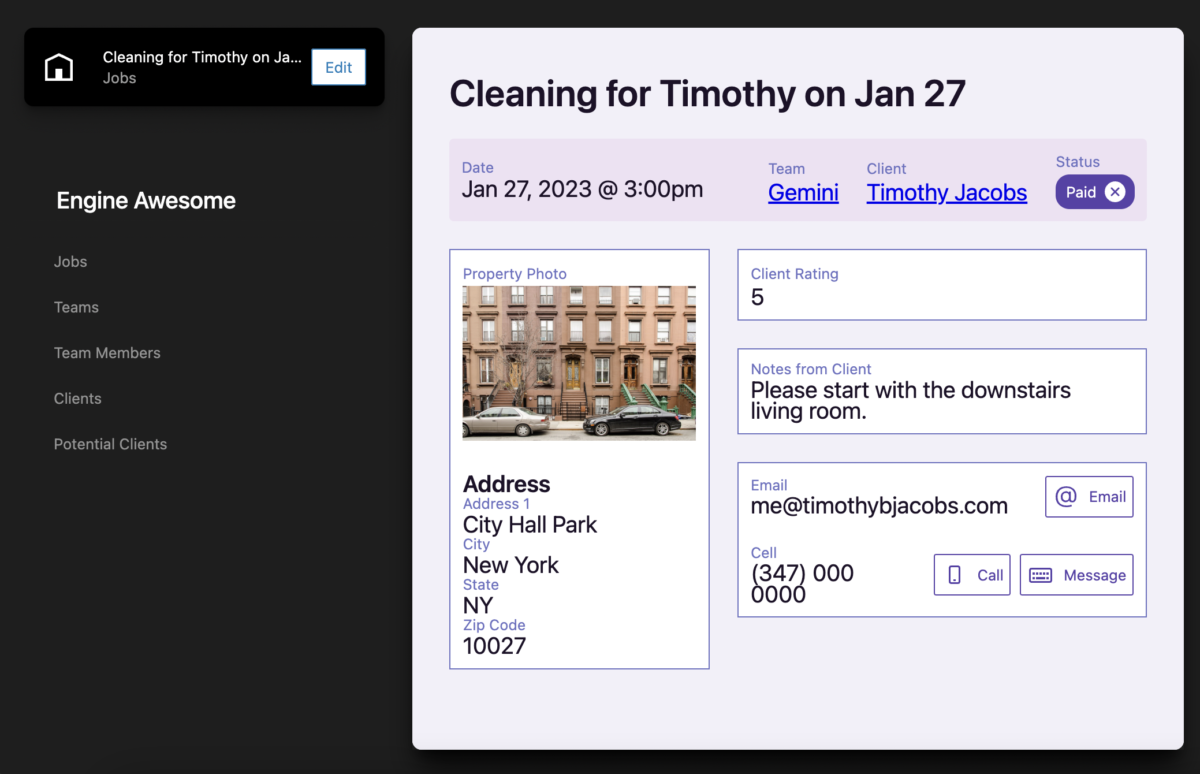The width and height of the screenshot is (1200, 774).
Task: Click the Paid status badge
Action: click(1081, 192)
